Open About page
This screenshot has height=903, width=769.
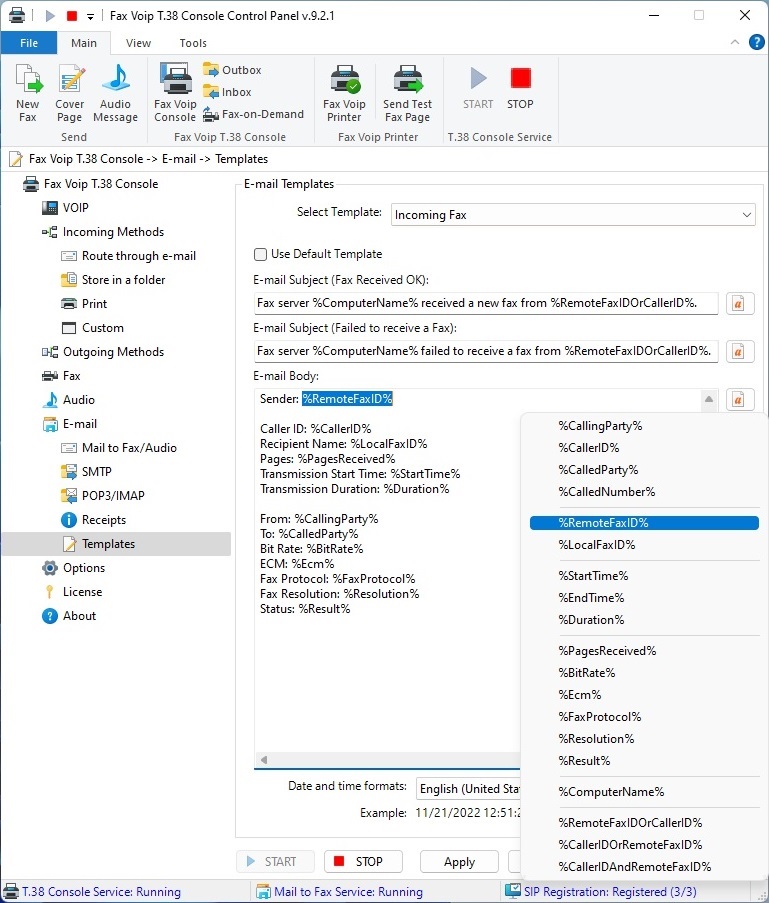(x=79, y=616)
